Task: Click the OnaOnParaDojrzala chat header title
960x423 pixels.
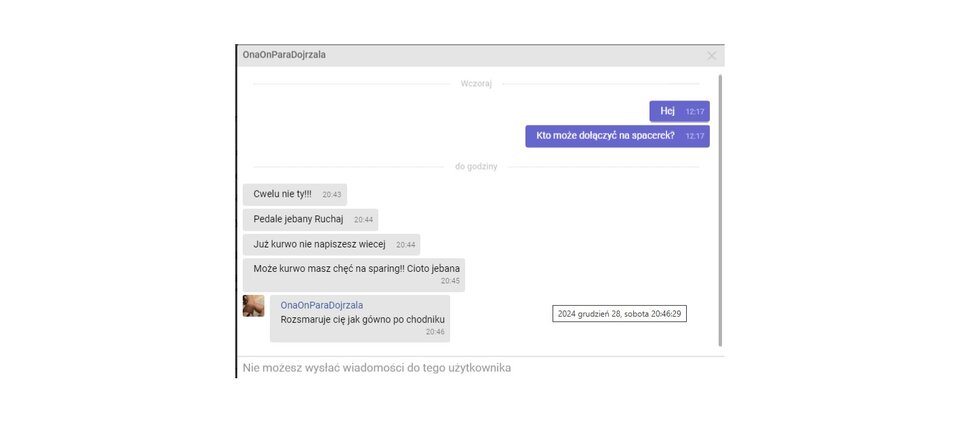Action: point(284,55)
